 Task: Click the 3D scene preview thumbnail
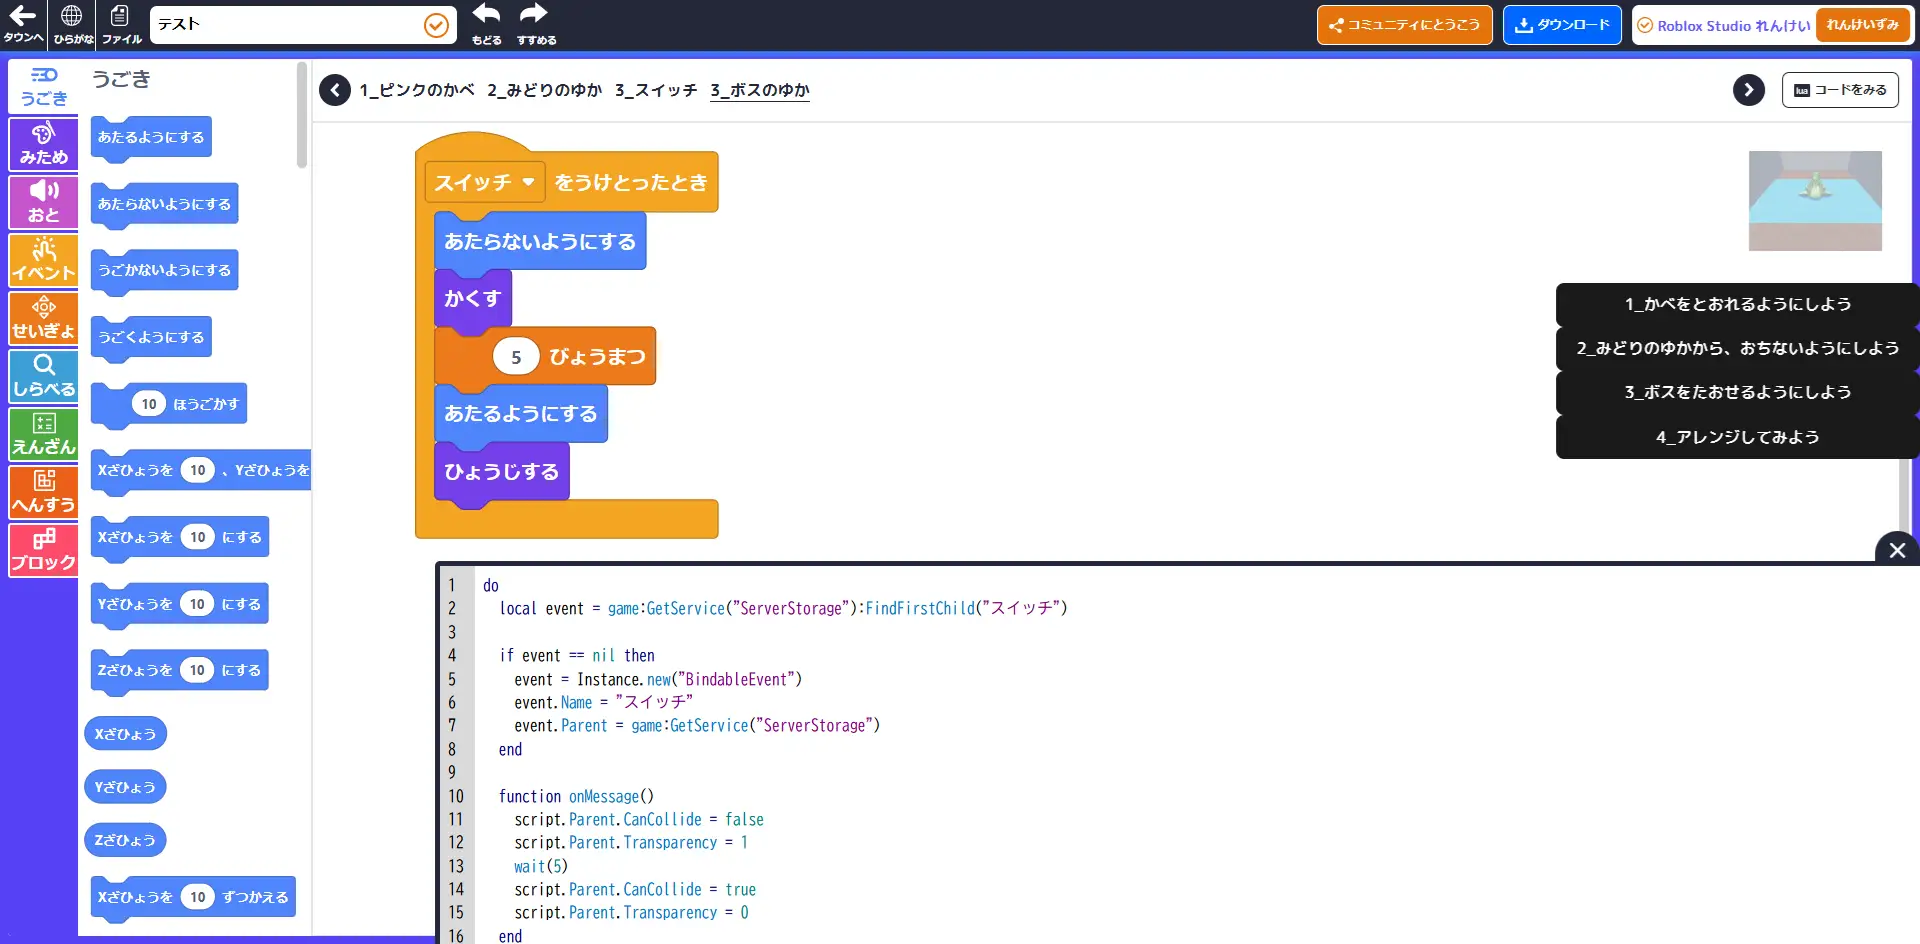coord(1814,200)
